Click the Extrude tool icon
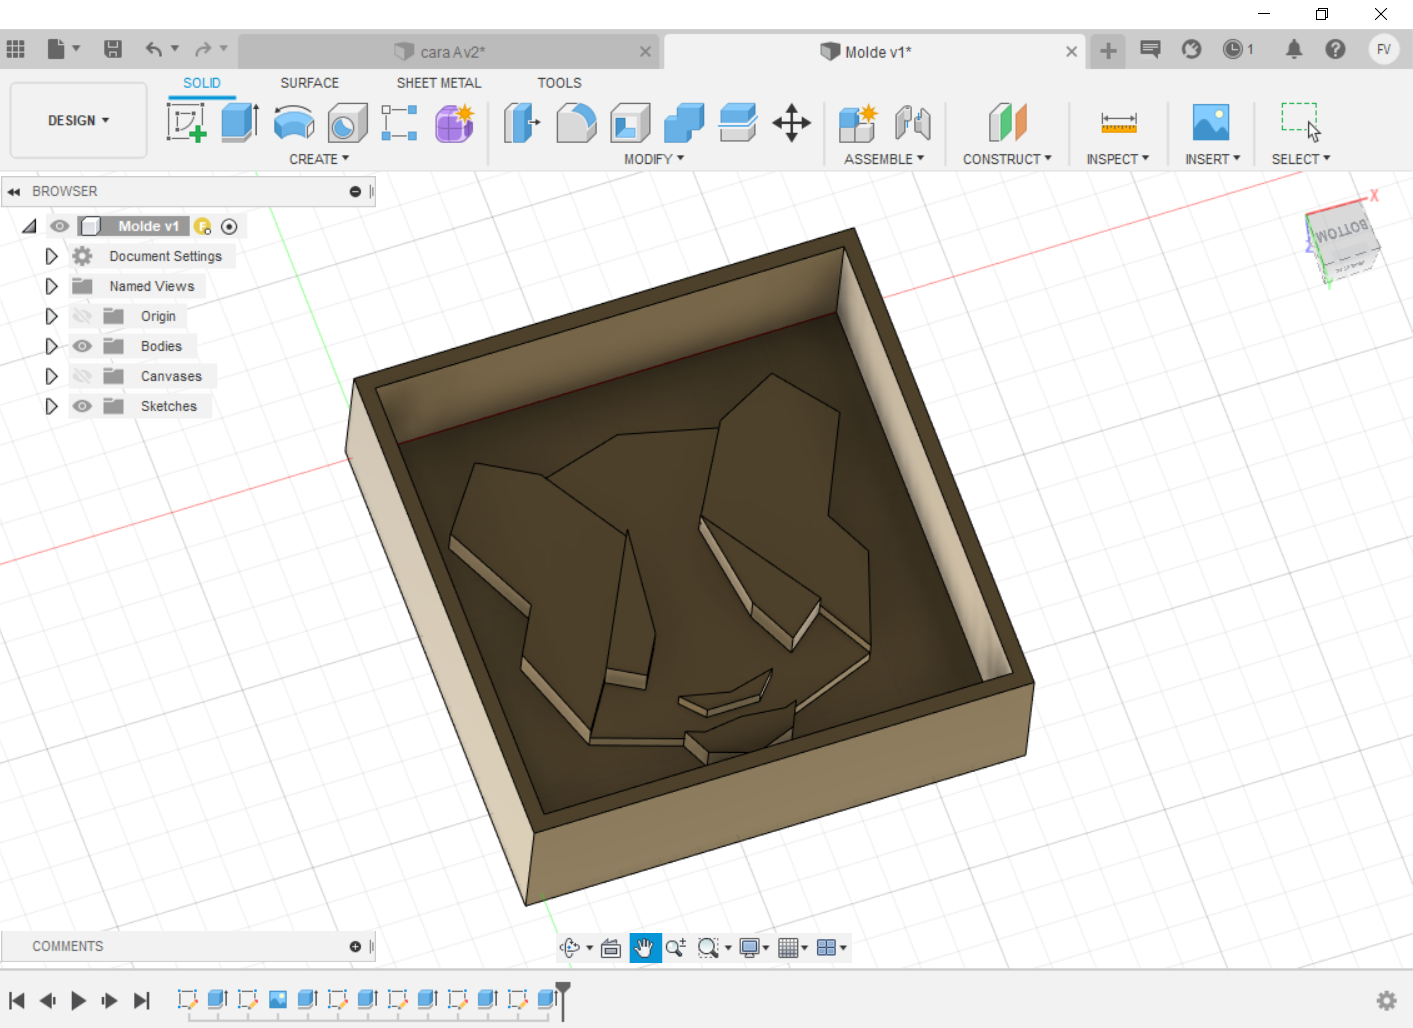This screenshot has width=1413, height=1028. tap(240, 123)
